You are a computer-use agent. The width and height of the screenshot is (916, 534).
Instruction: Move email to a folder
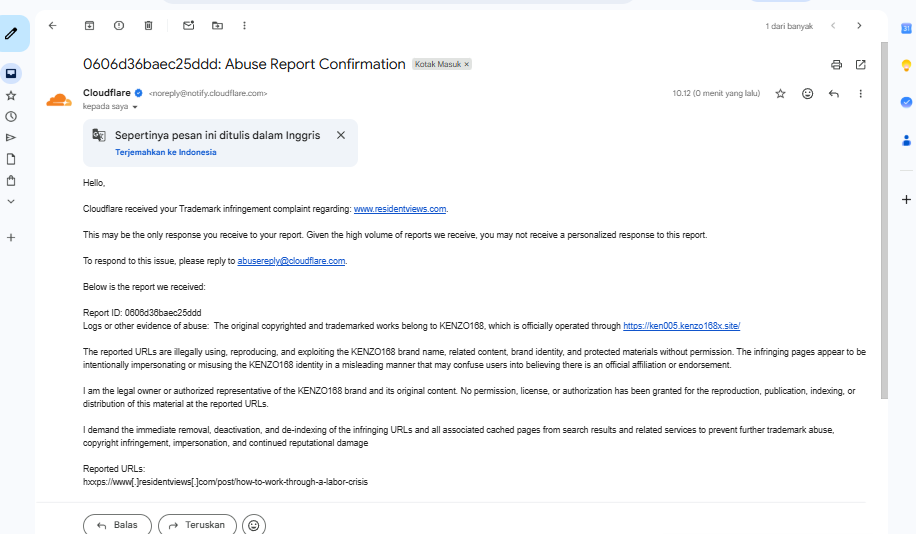coord(217,26)
